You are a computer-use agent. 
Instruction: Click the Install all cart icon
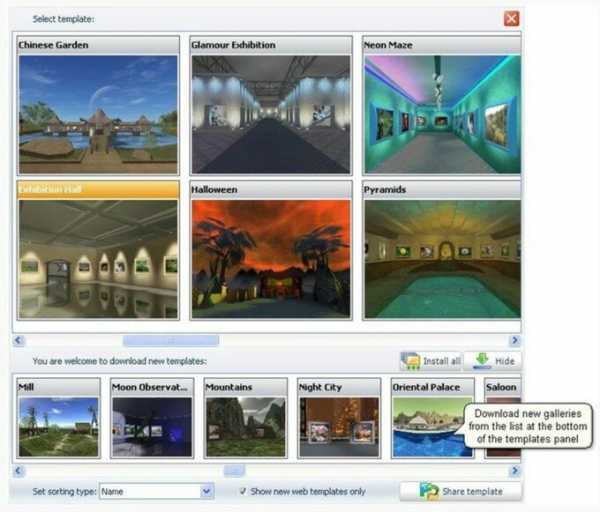pos(410,361)
